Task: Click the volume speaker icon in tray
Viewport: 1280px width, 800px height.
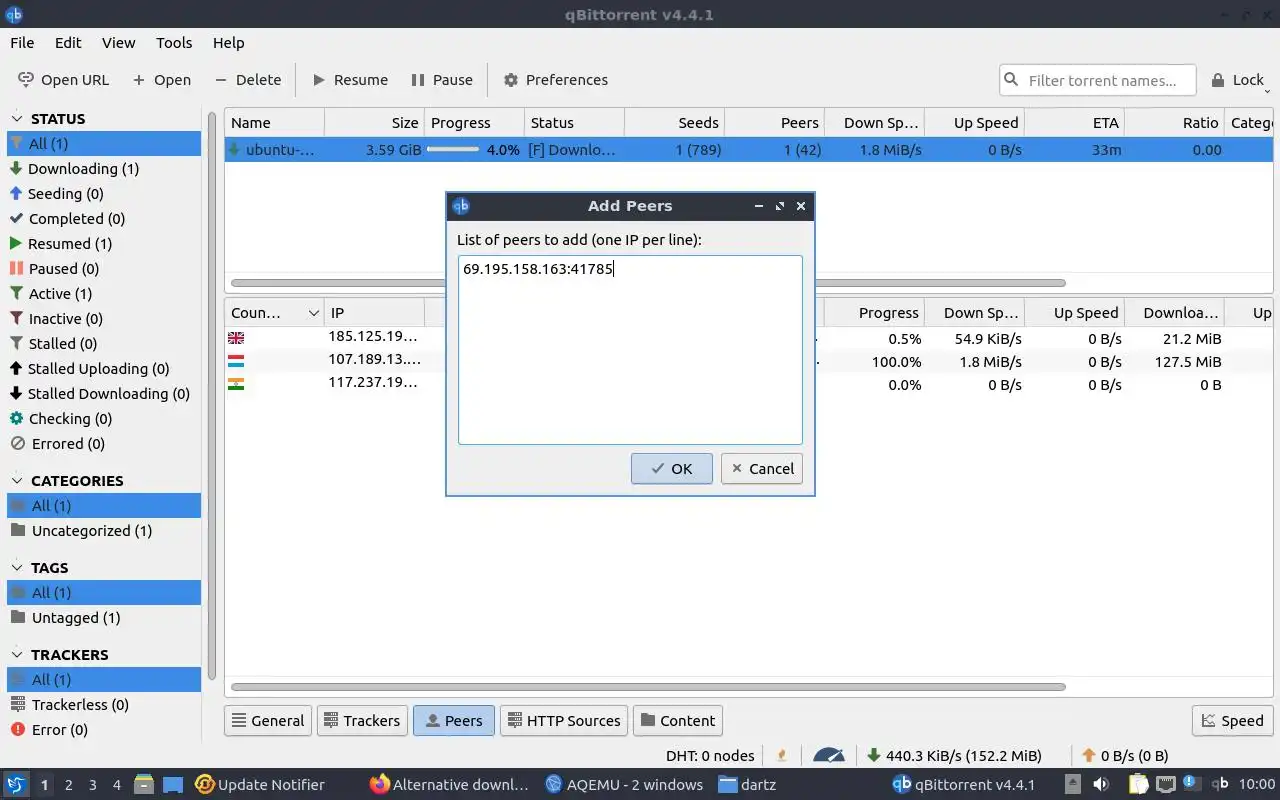Action: pos(1100,785)
